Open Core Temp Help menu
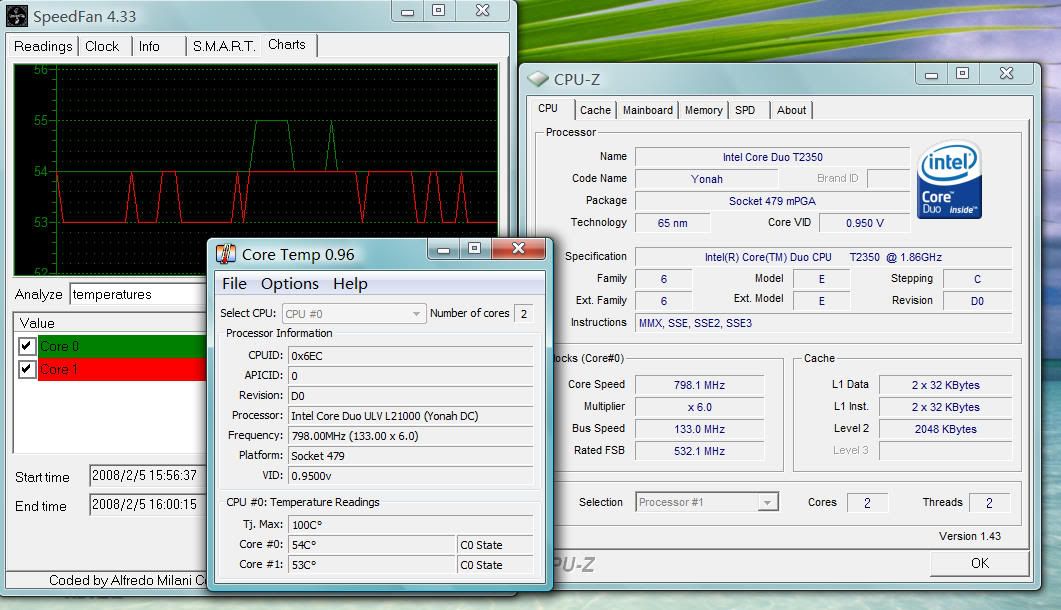 pyautogui.click(x=350, y=284)
